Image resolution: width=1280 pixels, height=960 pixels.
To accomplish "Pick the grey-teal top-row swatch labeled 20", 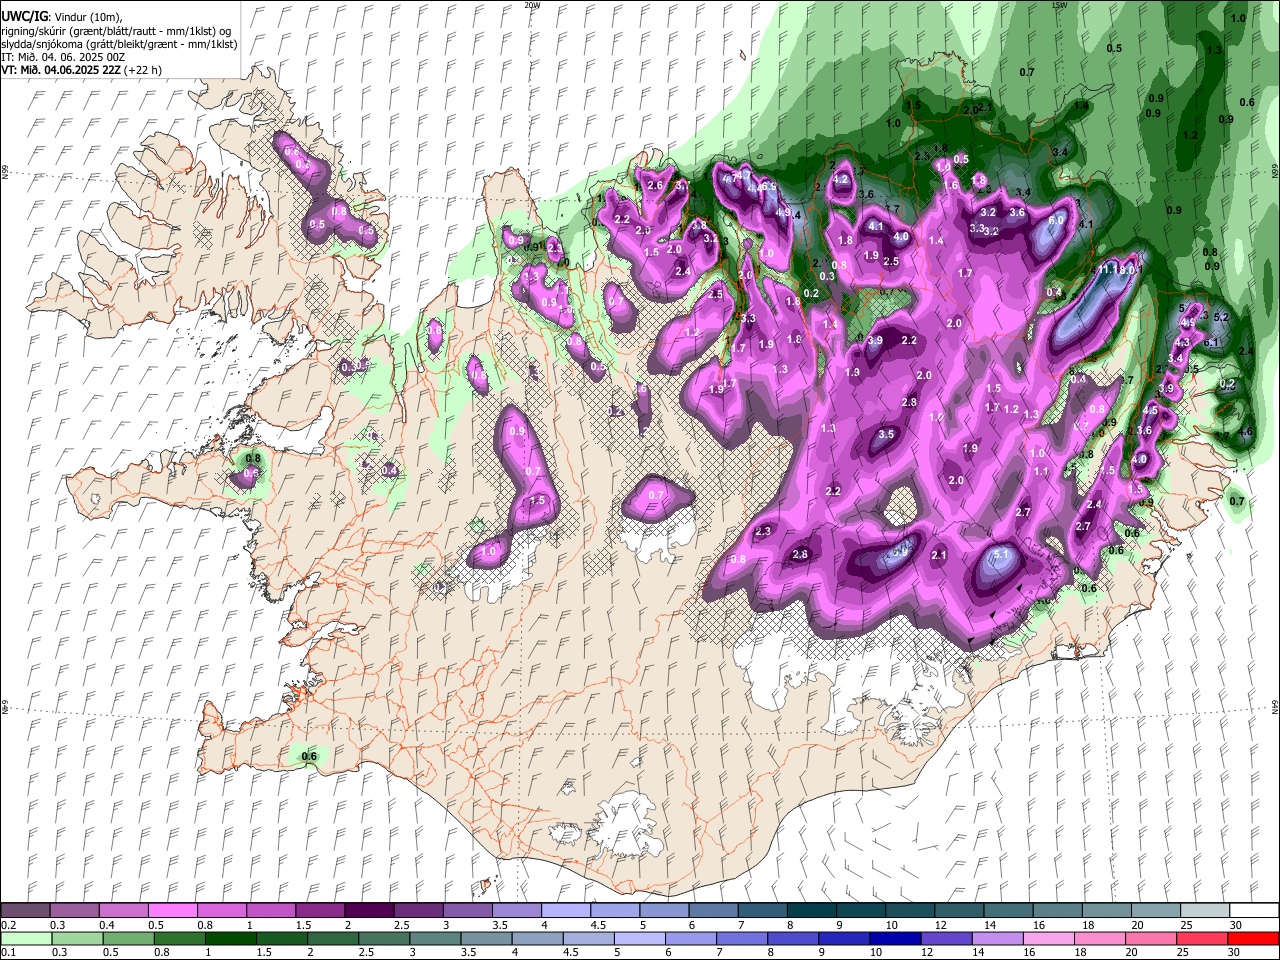I will coord(1155,910).
